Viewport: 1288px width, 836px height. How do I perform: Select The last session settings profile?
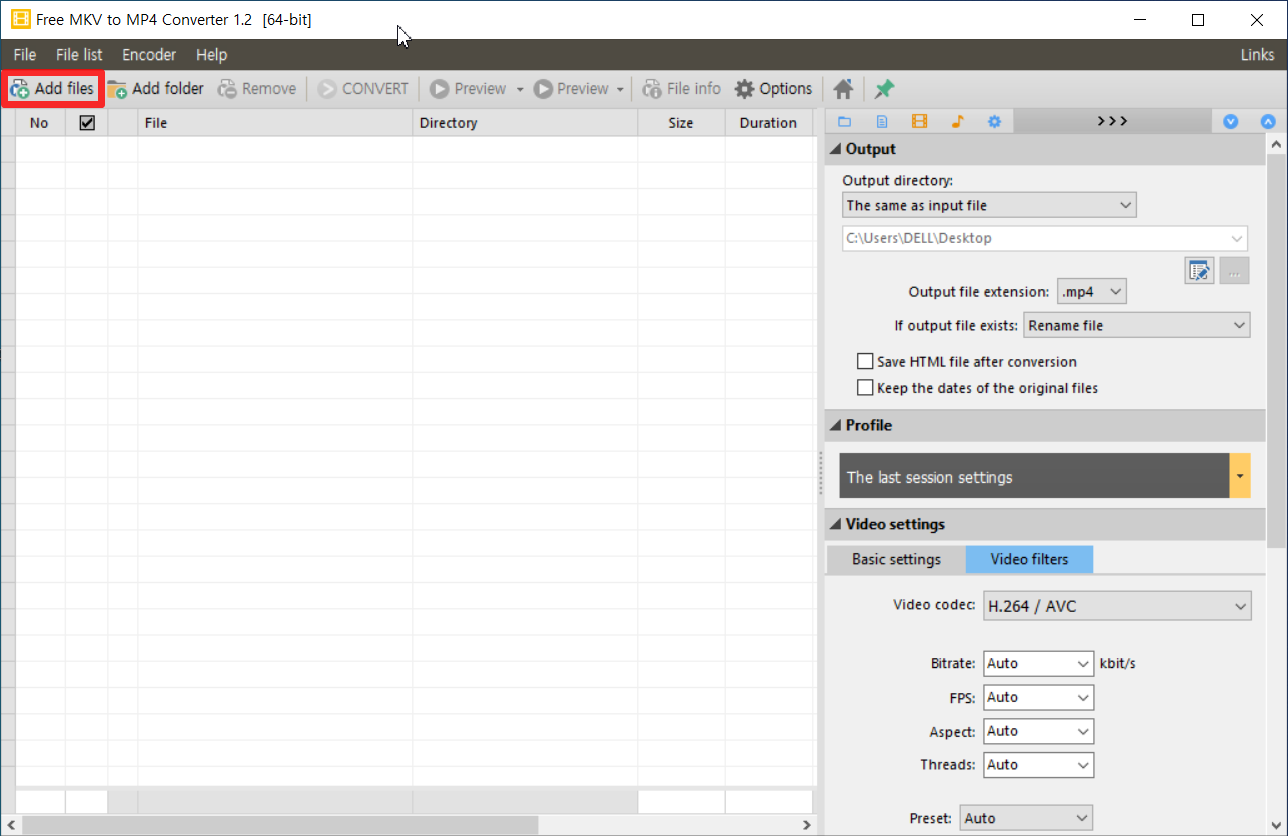tap(1034, 476)
